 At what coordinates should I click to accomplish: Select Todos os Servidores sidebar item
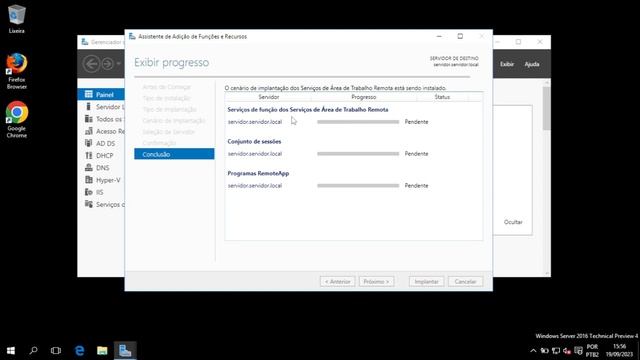tap(101, 119)
